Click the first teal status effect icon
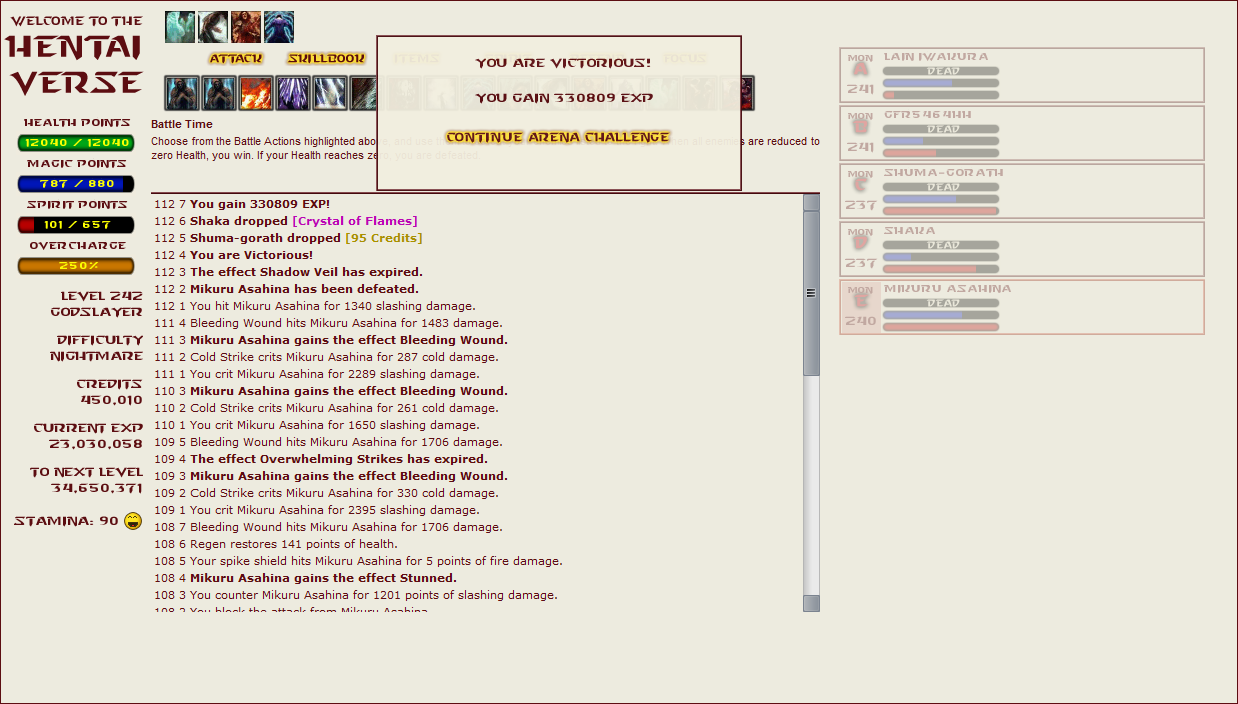1238x704 pixels. (180, 27)
